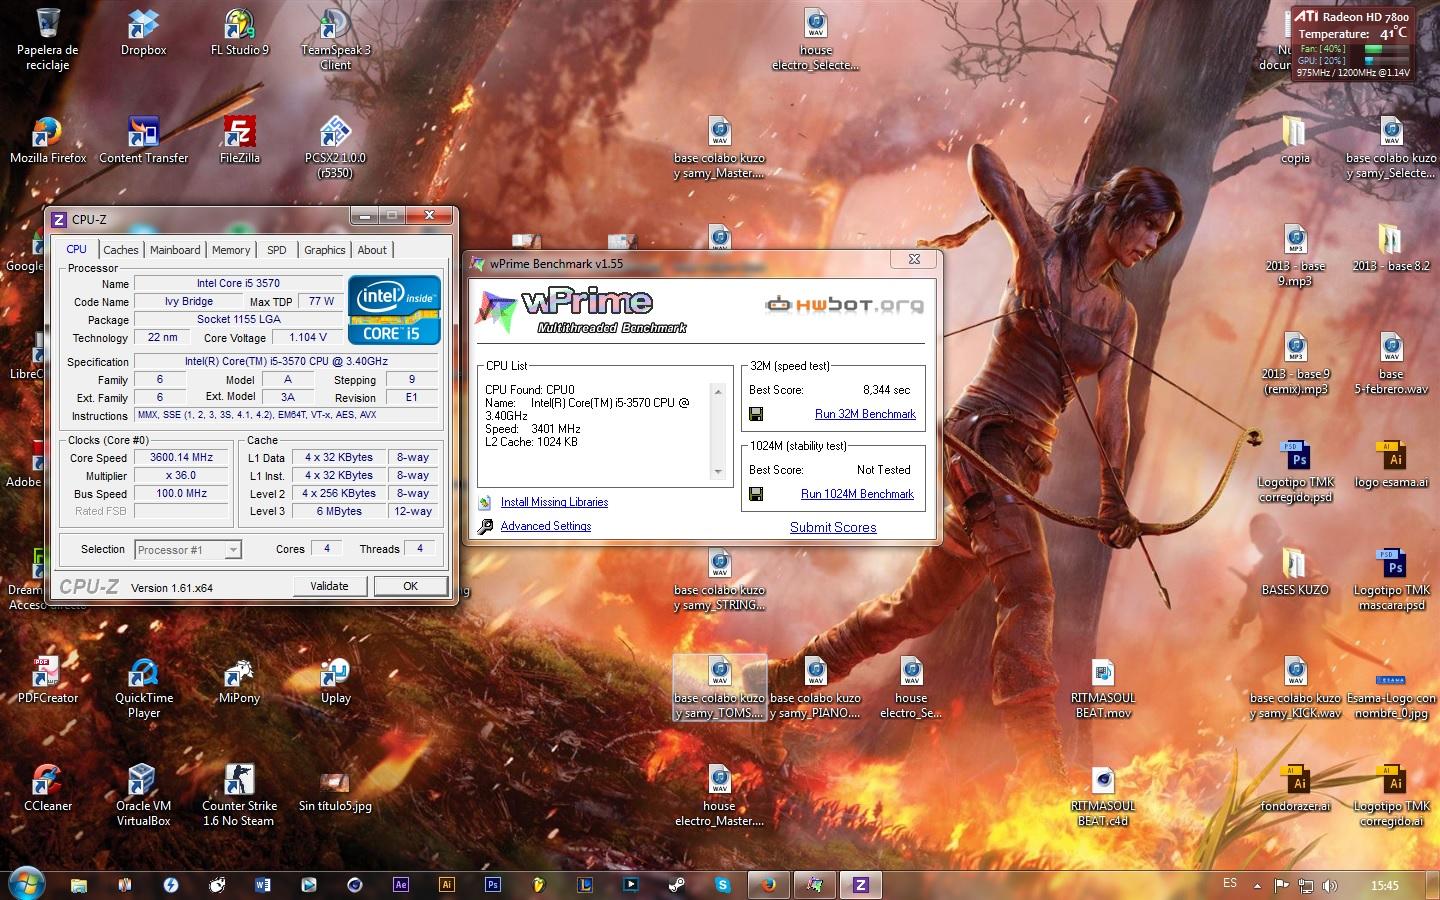Viewport: 1440px width, 900px height.
Task: Select base colabo kuzo y samy_PIANO file
Action: 815,688
